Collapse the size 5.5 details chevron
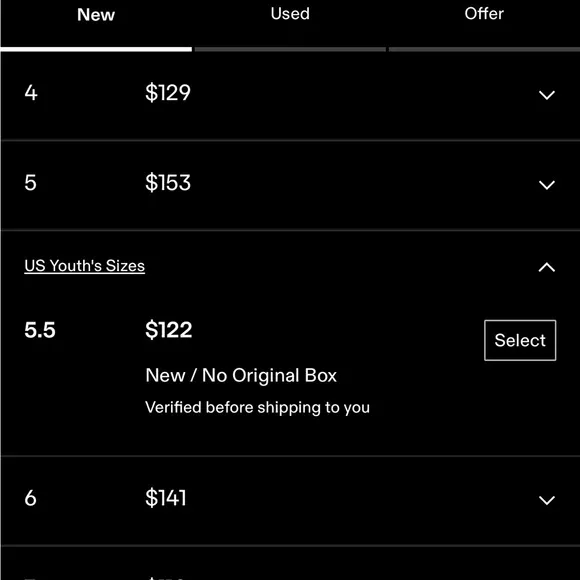580x580 pixels. 547,267
